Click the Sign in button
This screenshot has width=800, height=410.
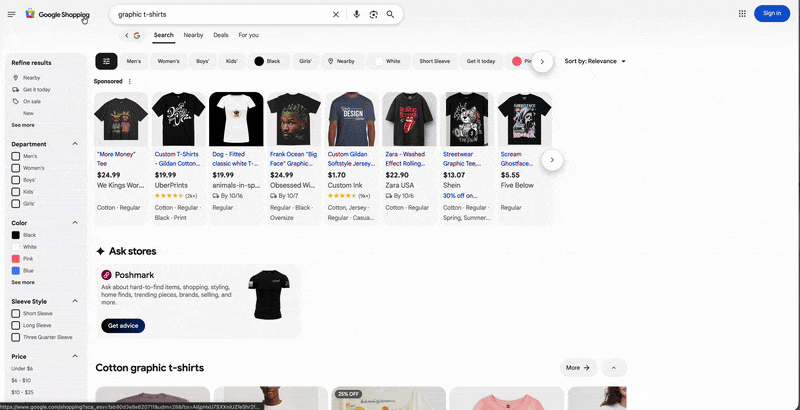772,13
